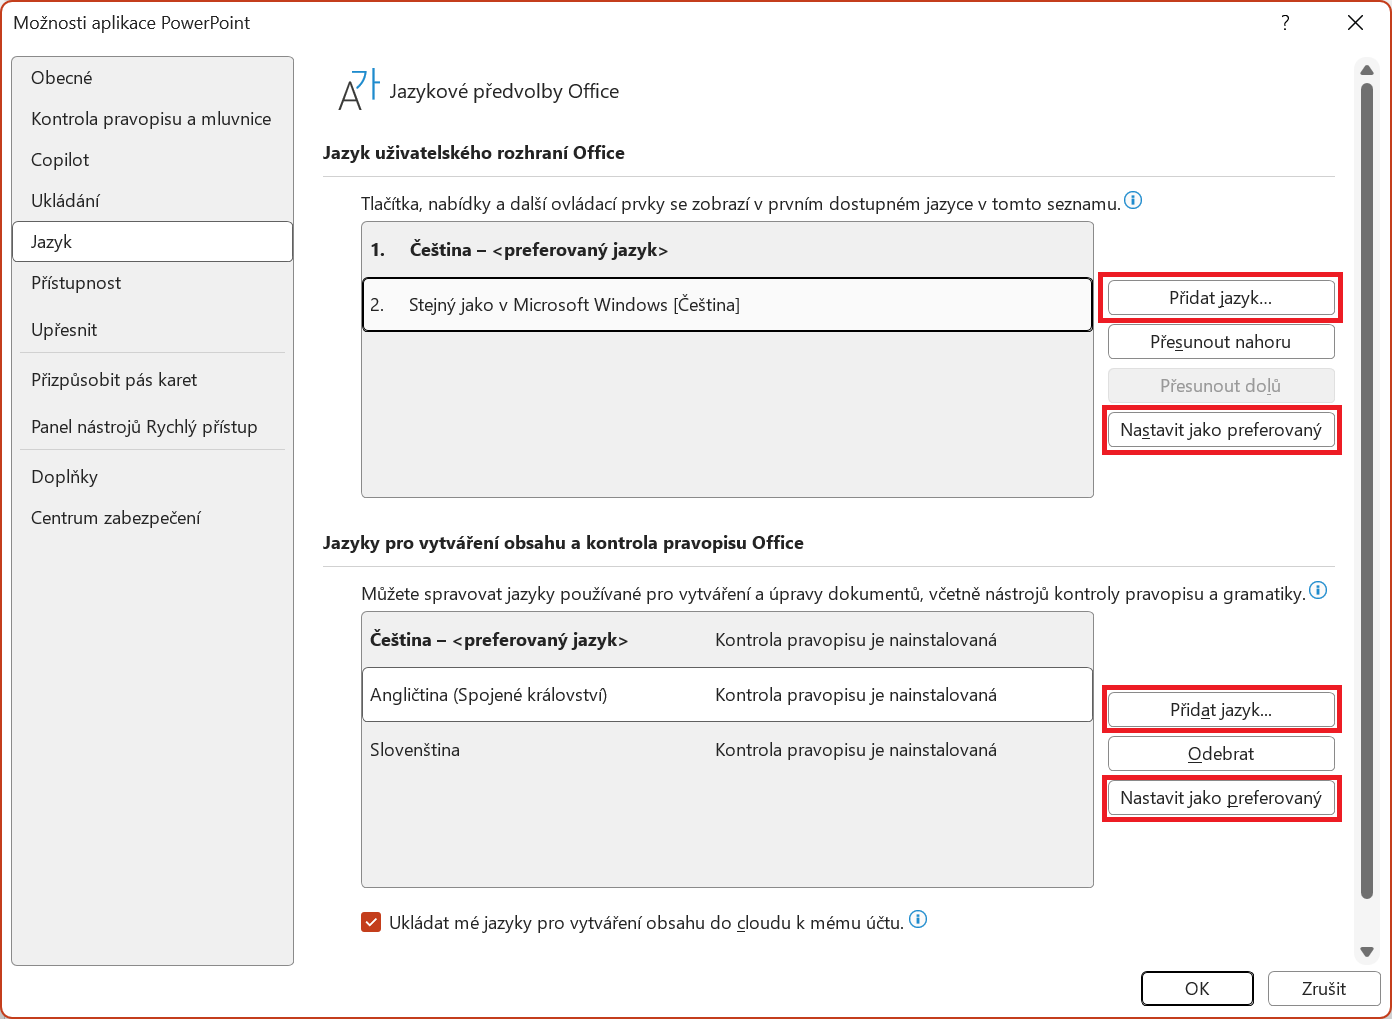Click the info icon beside the authoring languages description

[1318, 590]
